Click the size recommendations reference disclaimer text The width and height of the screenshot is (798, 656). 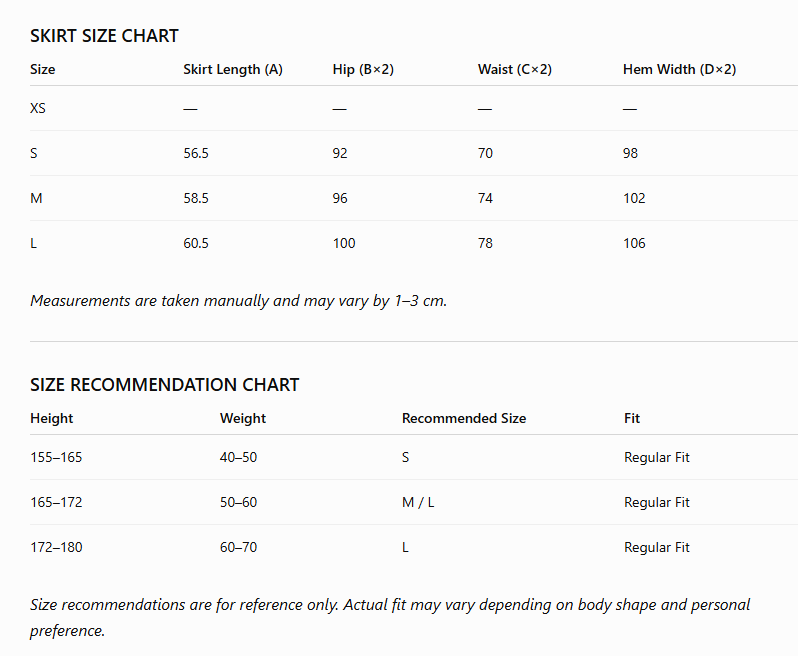point(390,618)
